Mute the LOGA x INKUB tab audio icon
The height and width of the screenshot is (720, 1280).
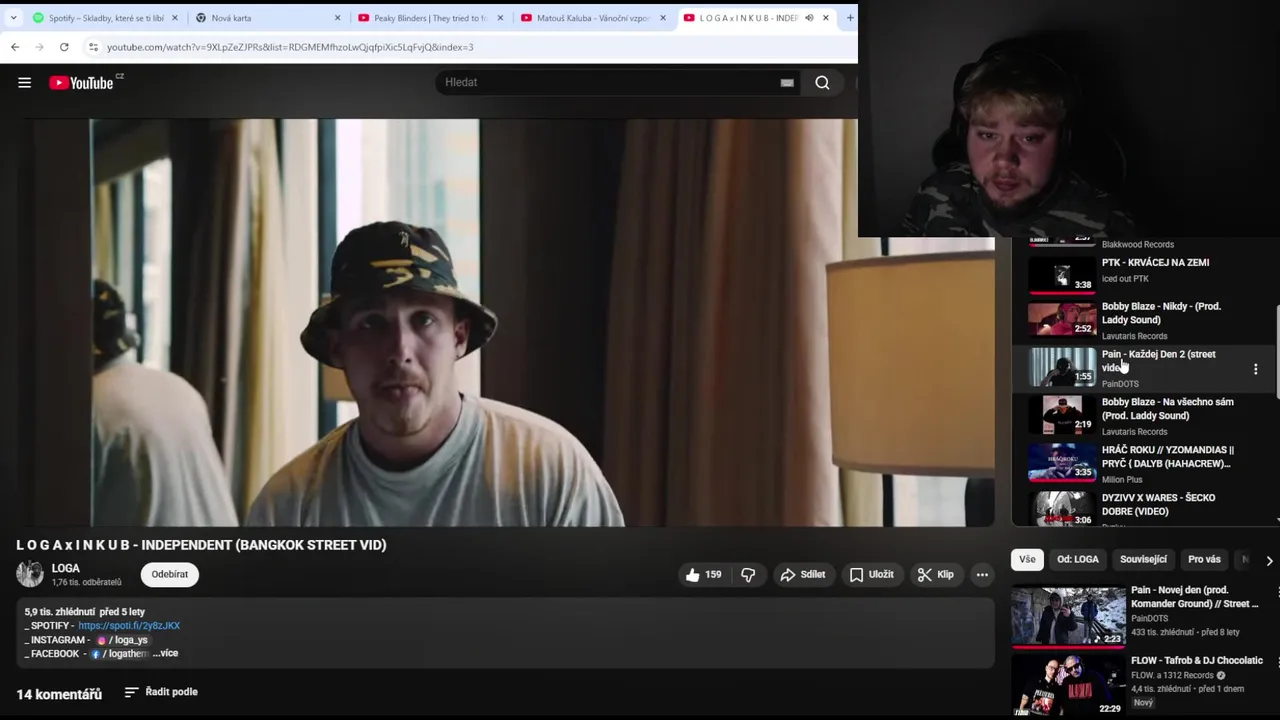809,18
